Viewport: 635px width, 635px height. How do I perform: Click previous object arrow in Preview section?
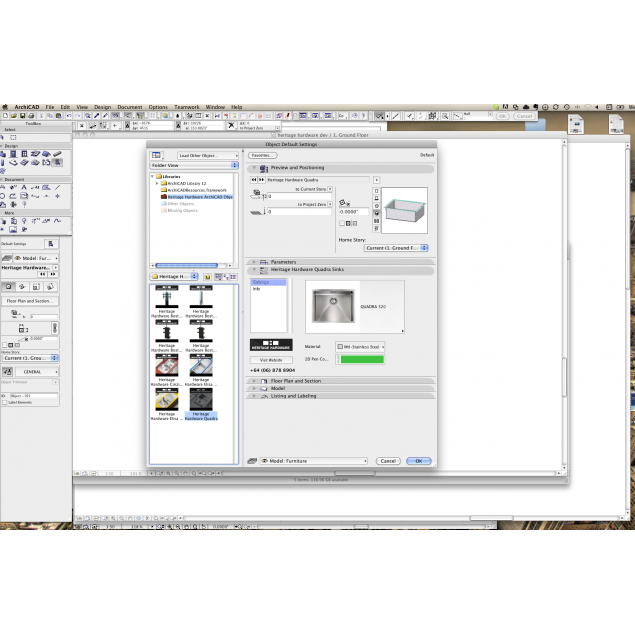tap(254, 180)
